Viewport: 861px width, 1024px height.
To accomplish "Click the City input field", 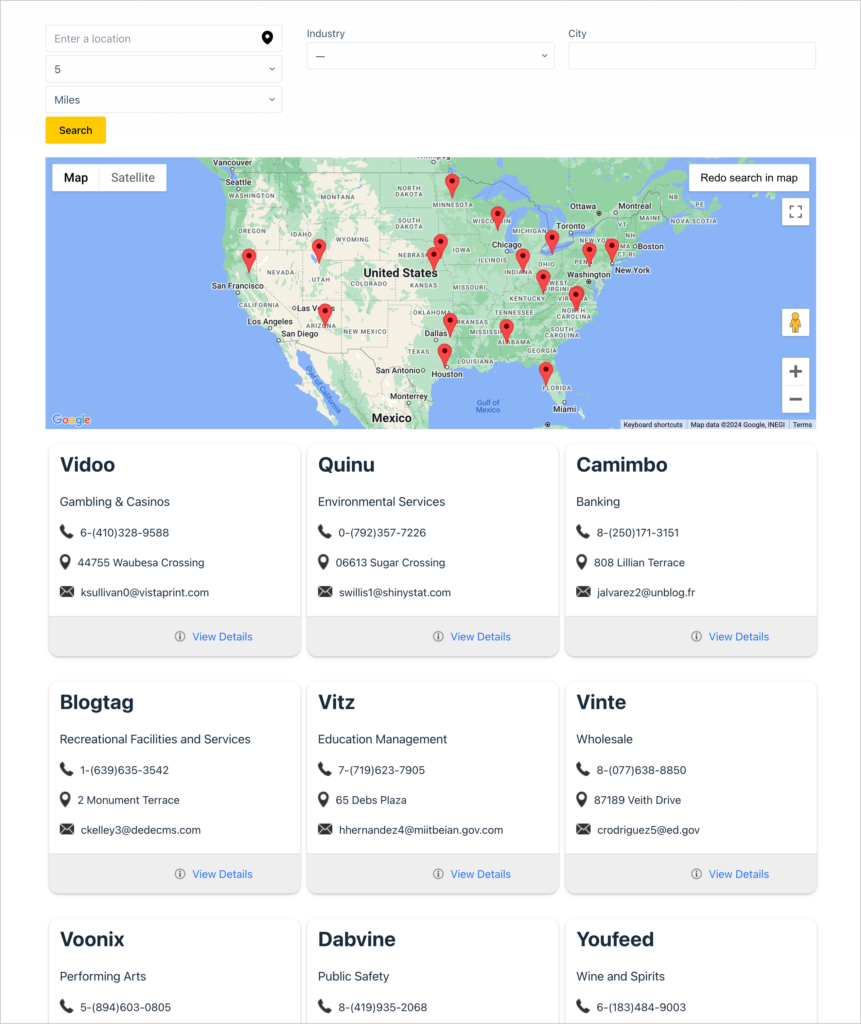I will (692, 56).
